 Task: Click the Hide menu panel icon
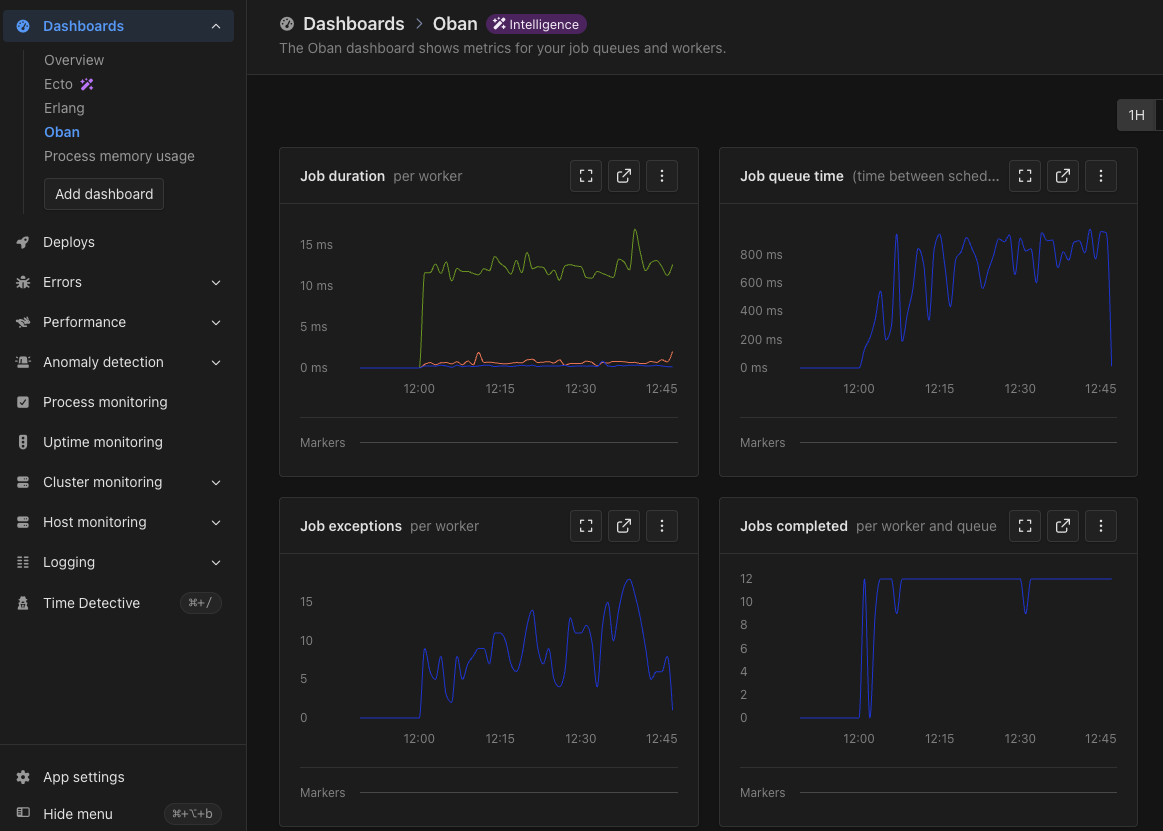click(x=23, y=813)
